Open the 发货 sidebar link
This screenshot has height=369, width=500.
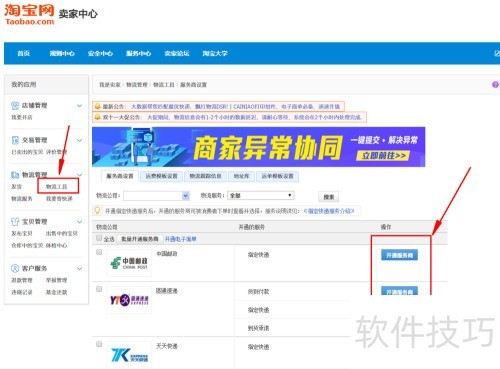point(17,187)
